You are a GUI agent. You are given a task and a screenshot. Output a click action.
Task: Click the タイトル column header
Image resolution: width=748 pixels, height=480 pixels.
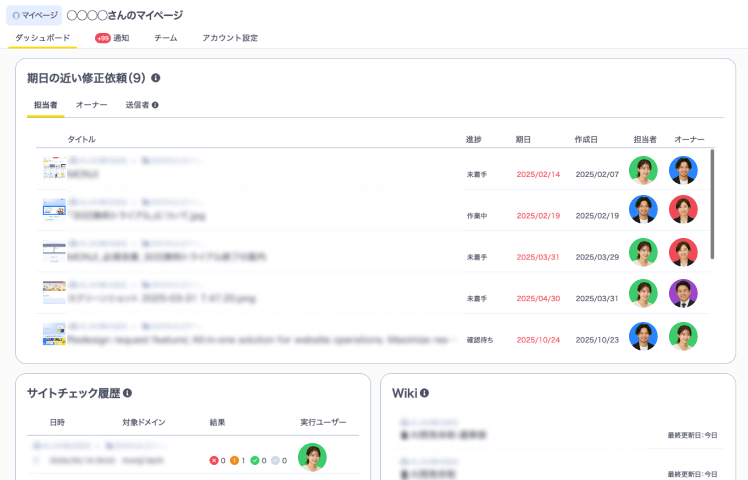(82, 139)
